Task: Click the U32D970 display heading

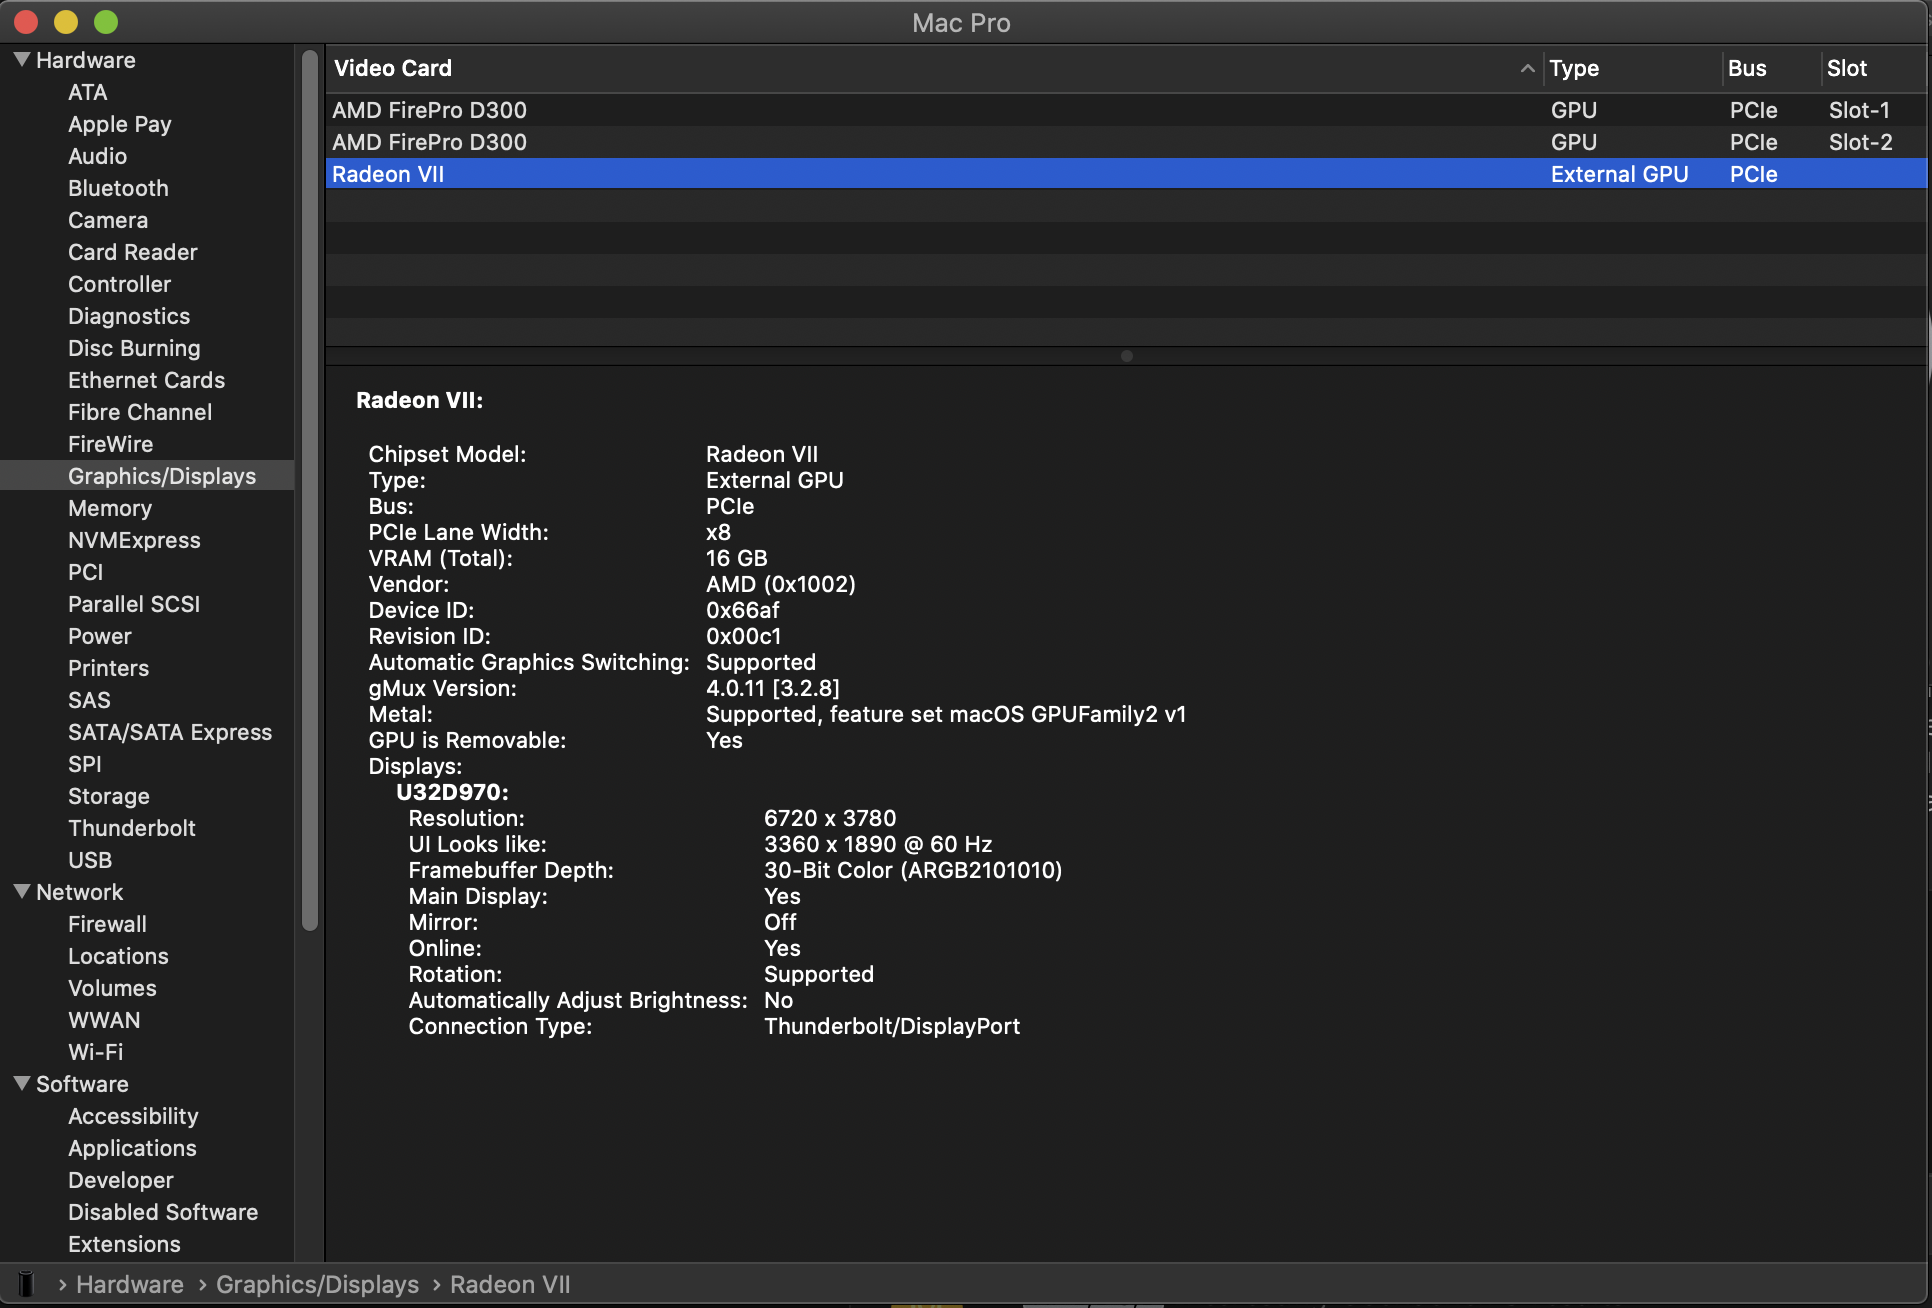Action: (452, 792)
